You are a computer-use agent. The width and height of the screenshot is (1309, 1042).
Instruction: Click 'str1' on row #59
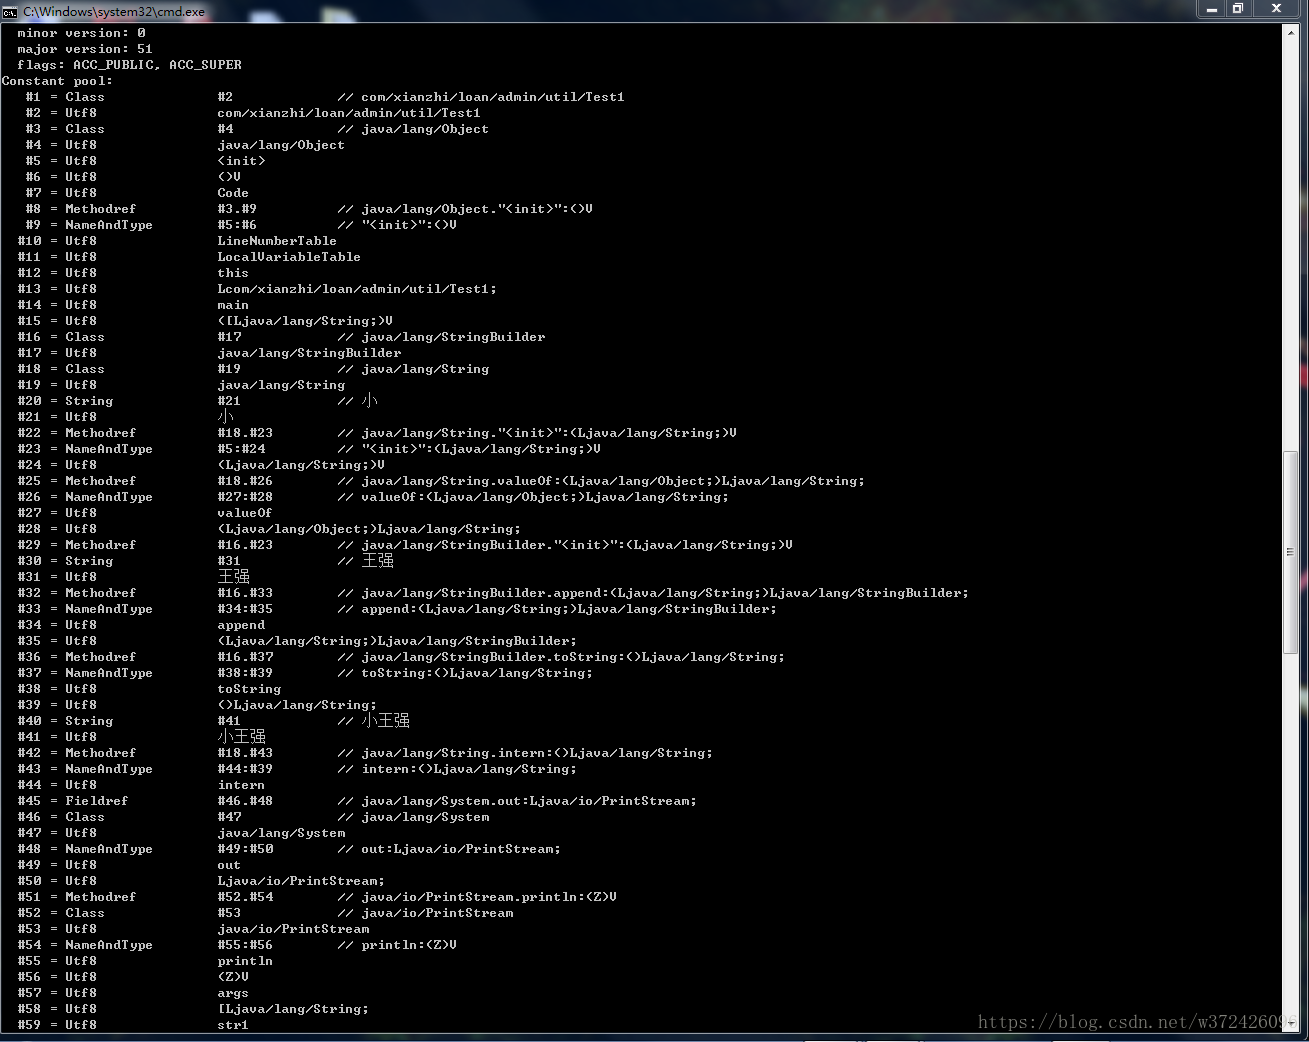(233, 1025)
